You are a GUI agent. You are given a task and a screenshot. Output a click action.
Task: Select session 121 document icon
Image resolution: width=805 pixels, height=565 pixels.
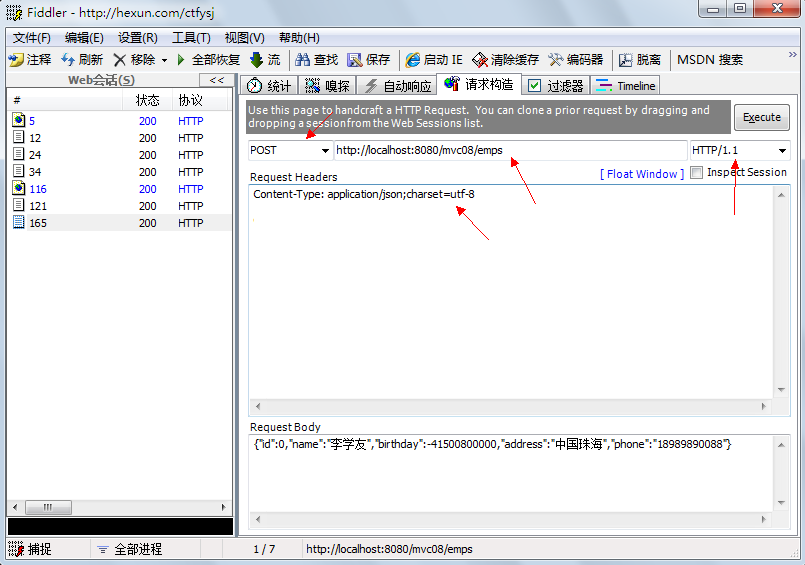[18, 205]
